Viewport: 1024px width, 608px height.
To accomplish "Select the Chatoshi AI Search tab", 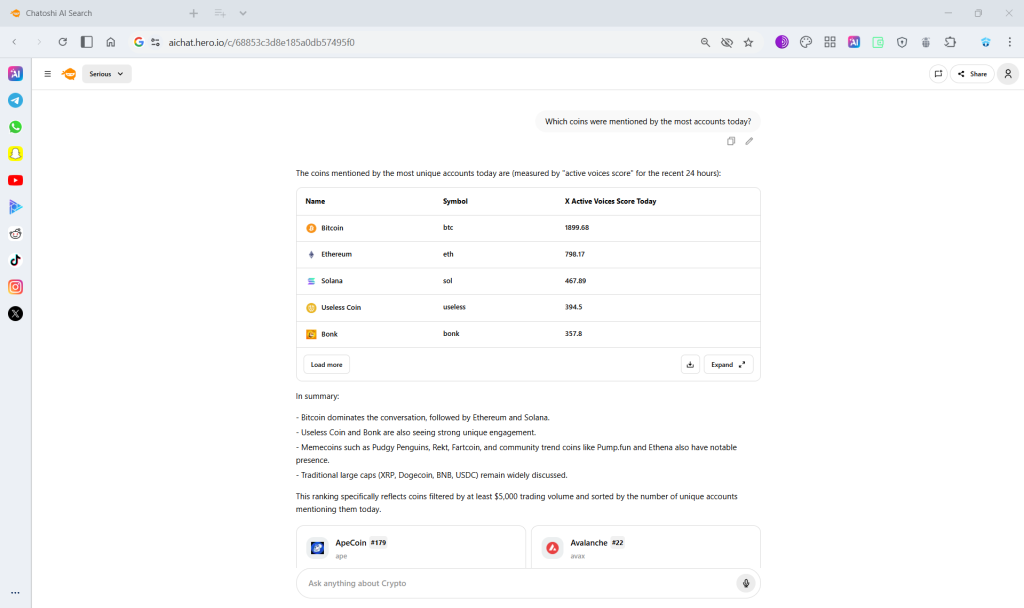I will (x=90, y=13).
